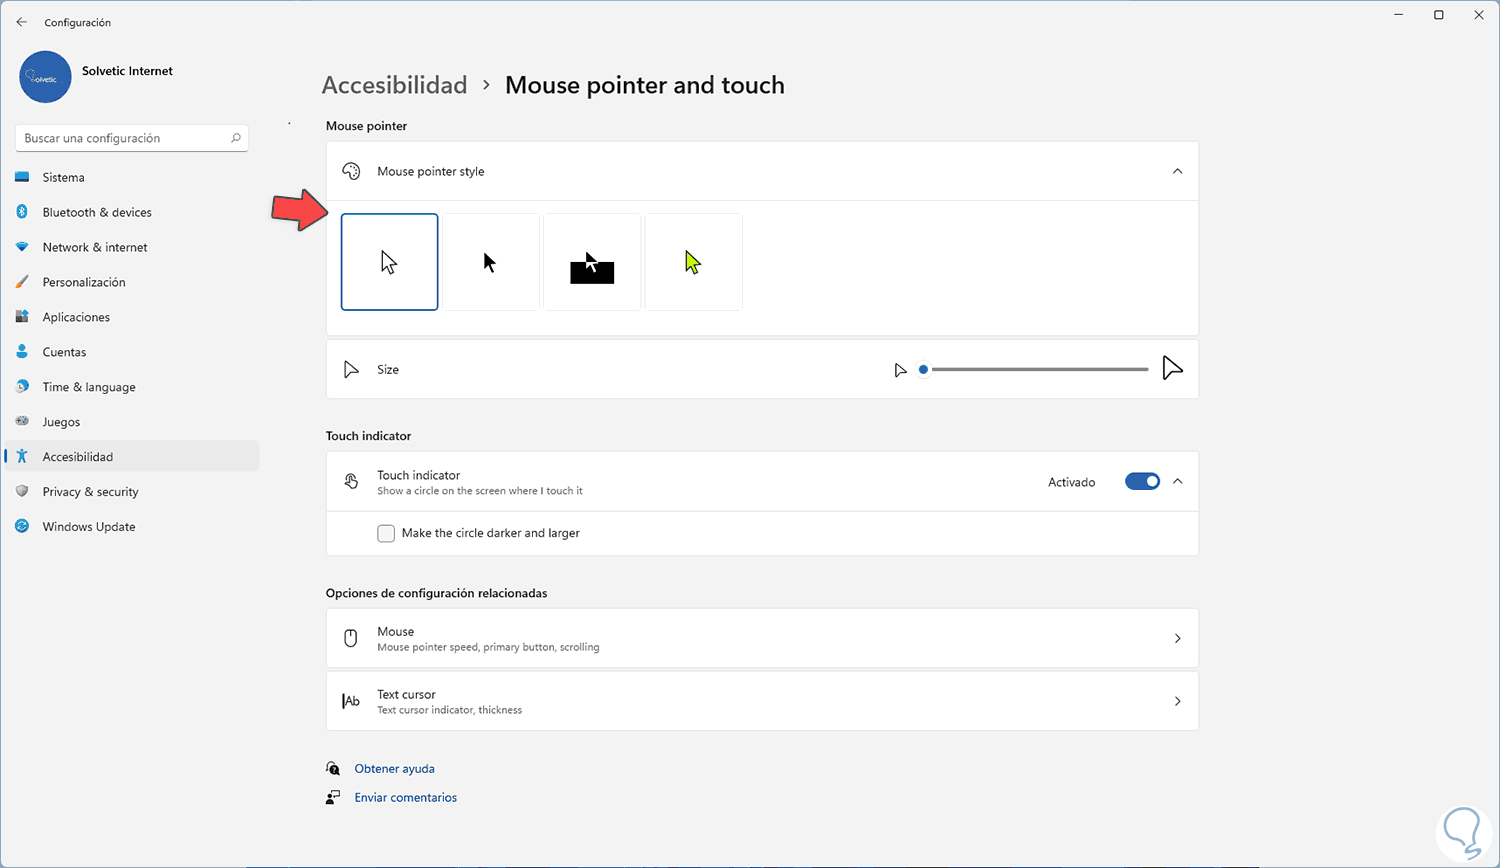The image size is (1500, 868).
Task: Select the white mouse pointer style
Action: click(x=389, y=262)
